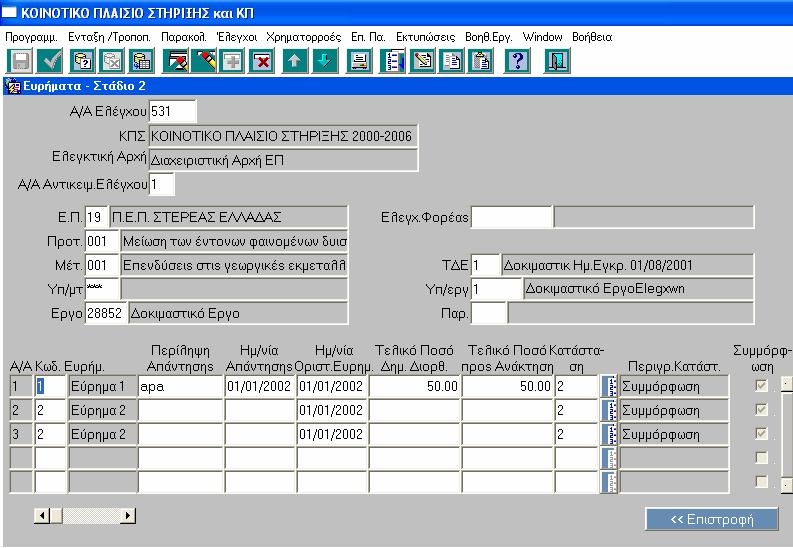The height and width of the screenshot is (548, 793).
Task: Click the horizontal scrollbar thumb
Action: (x=56, y=516)
